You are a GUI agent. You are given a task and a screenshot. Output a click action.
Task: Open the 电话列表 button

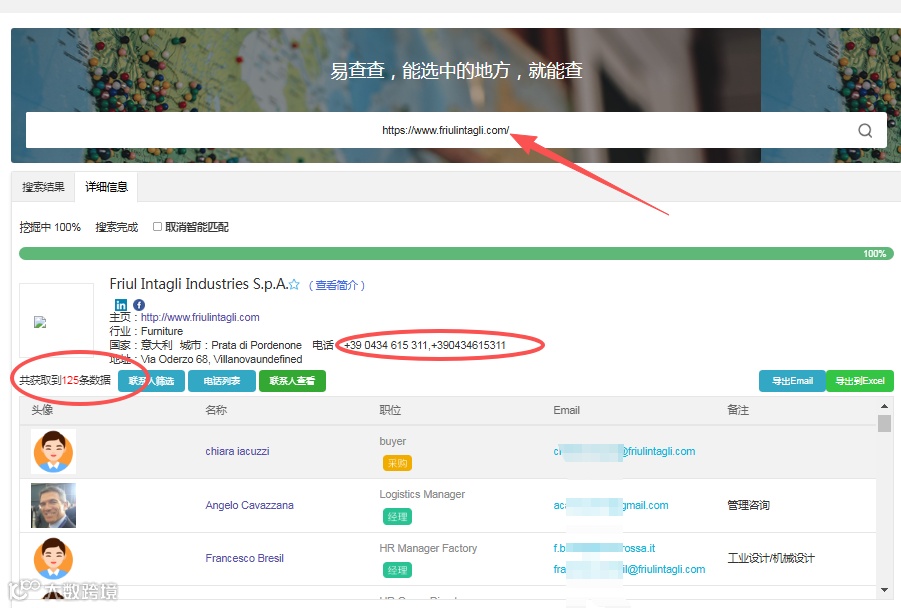[x=222, y=381]
